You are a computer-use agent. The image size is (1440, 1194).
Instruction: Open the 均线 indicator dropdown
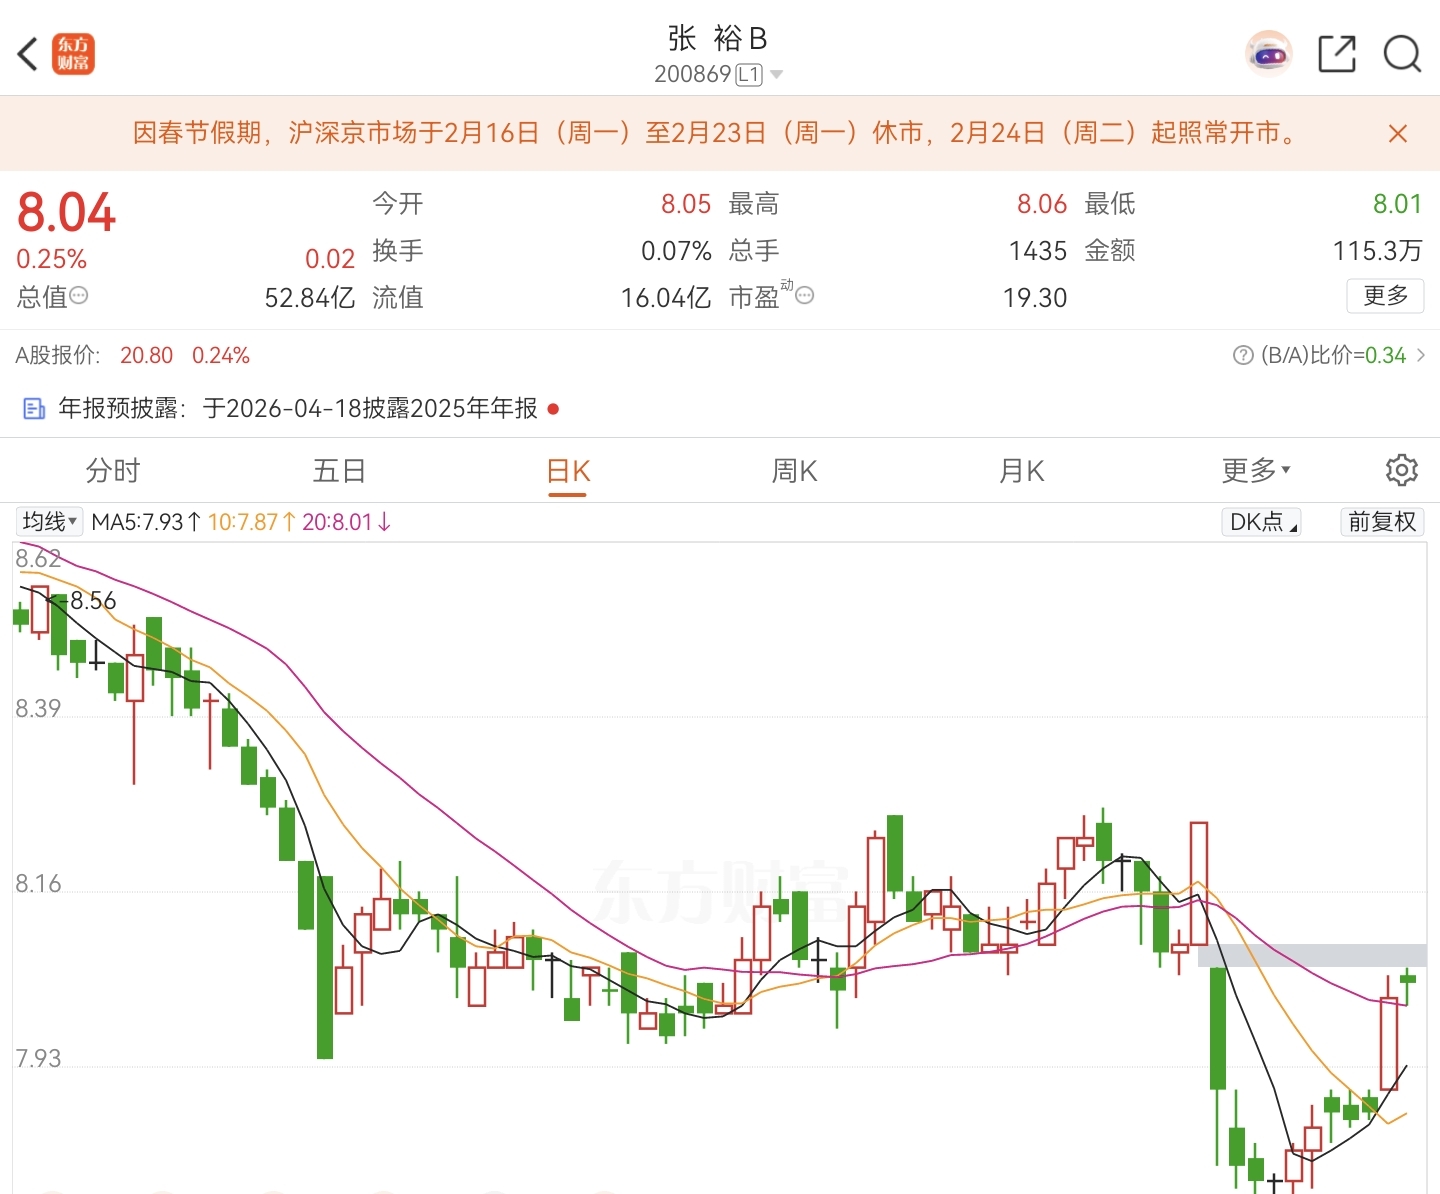click(x=50, y=521)
